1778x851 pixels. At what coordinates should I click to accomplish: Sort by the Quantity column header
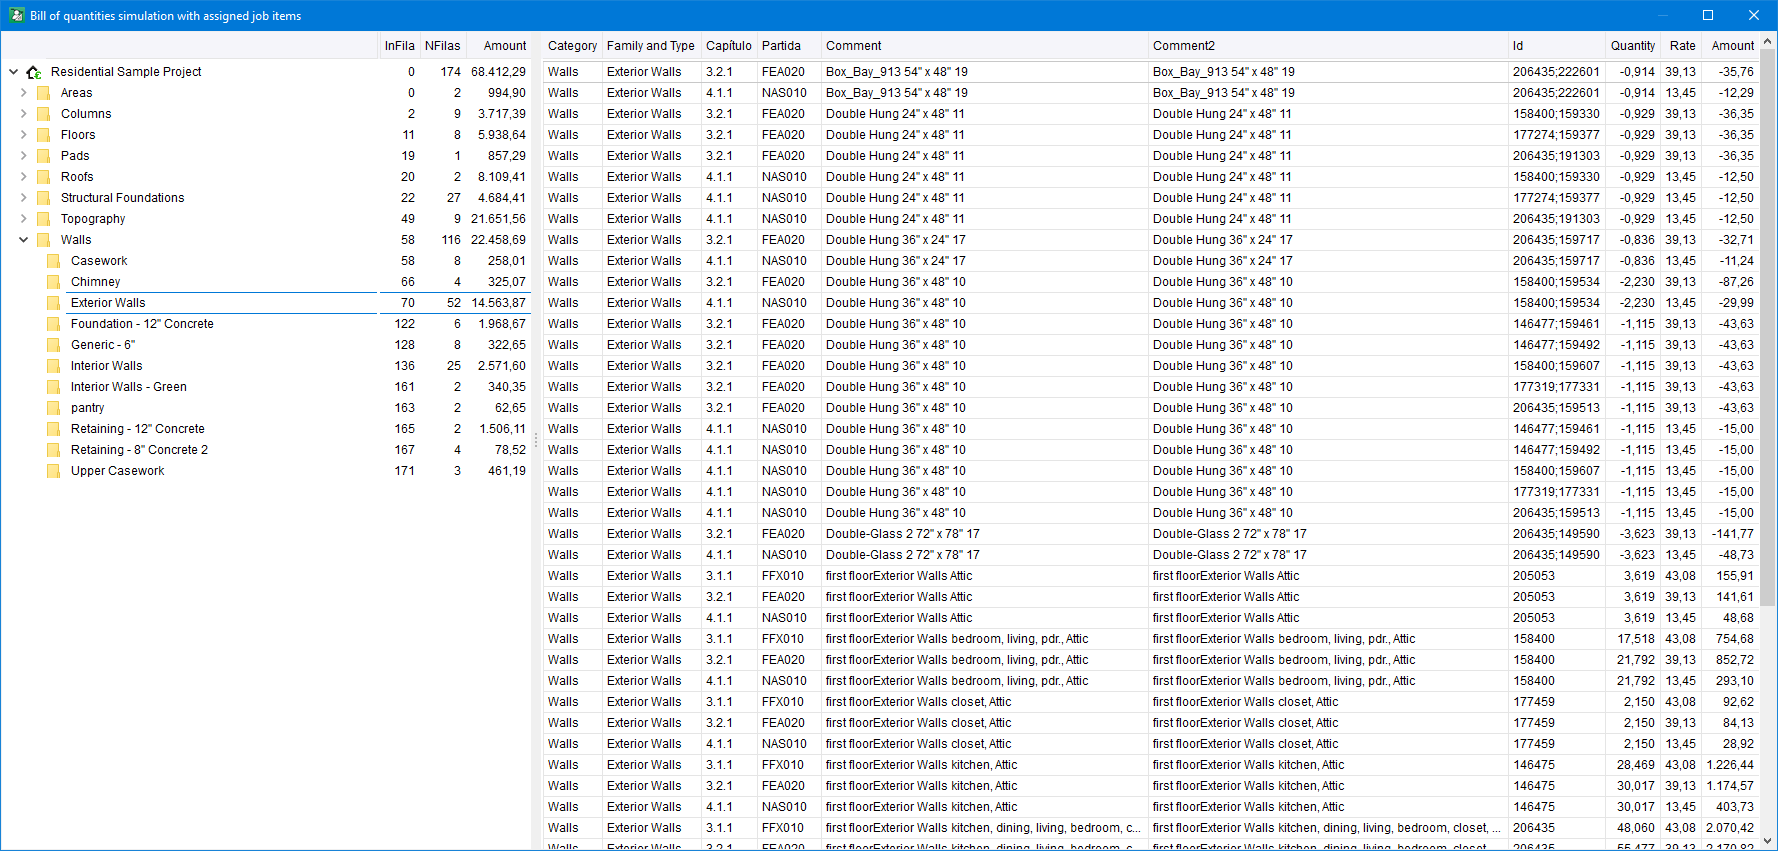click(1632, 46)
